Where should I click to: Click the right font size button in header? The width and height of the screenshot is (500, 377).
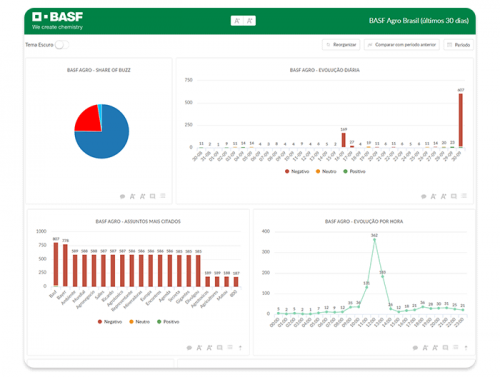(x=249, y=21)
